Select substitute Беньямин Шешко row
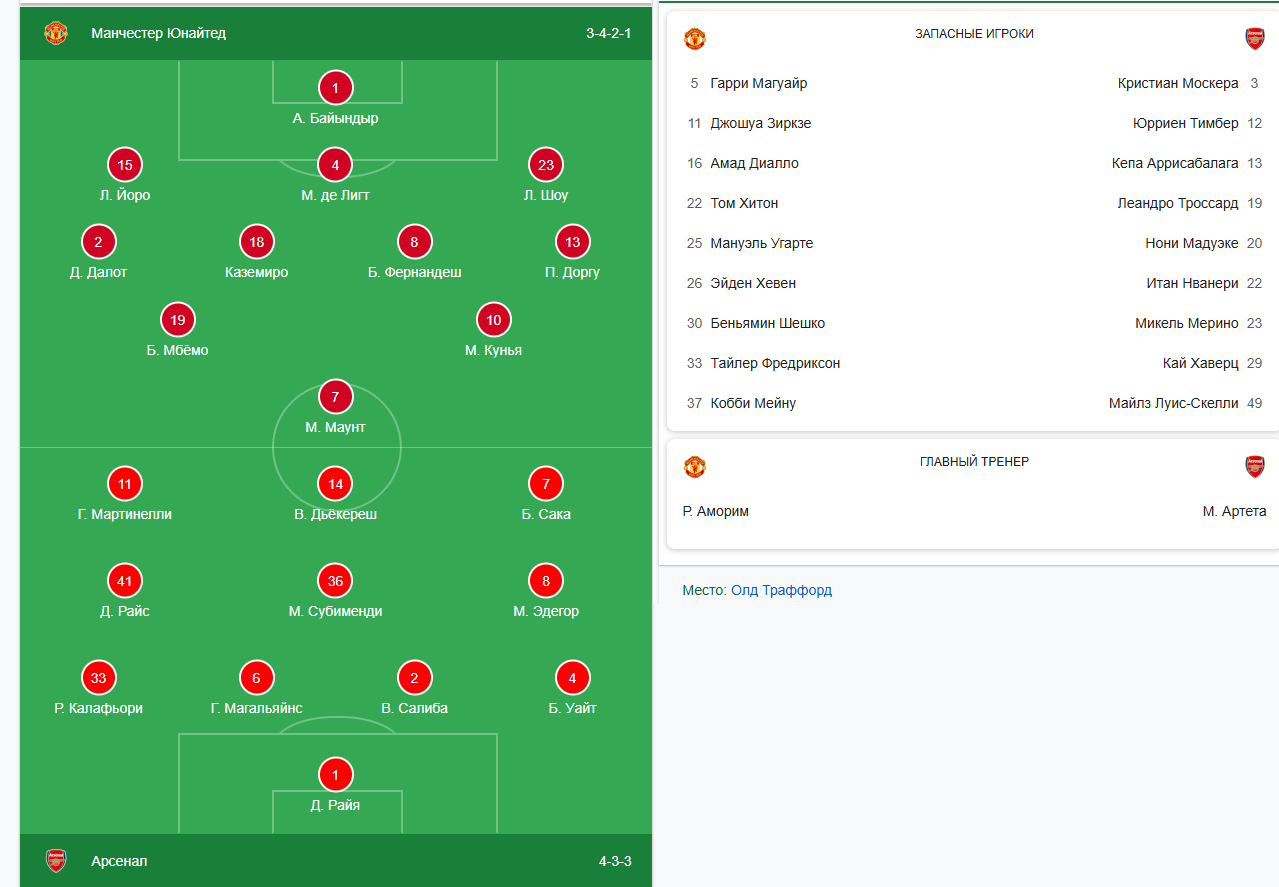This screenshot has width=1279, height=887. [x=767, y=323]
